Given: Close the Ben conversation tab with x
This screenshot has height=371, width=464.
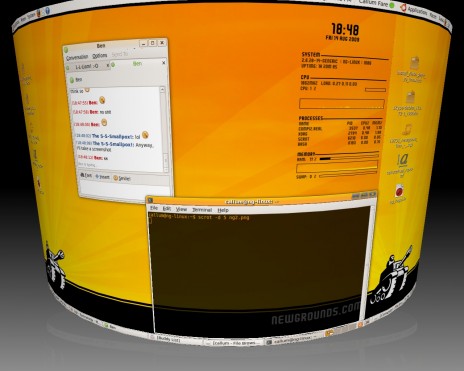Looking at the screenshot, I should point(164,62).
